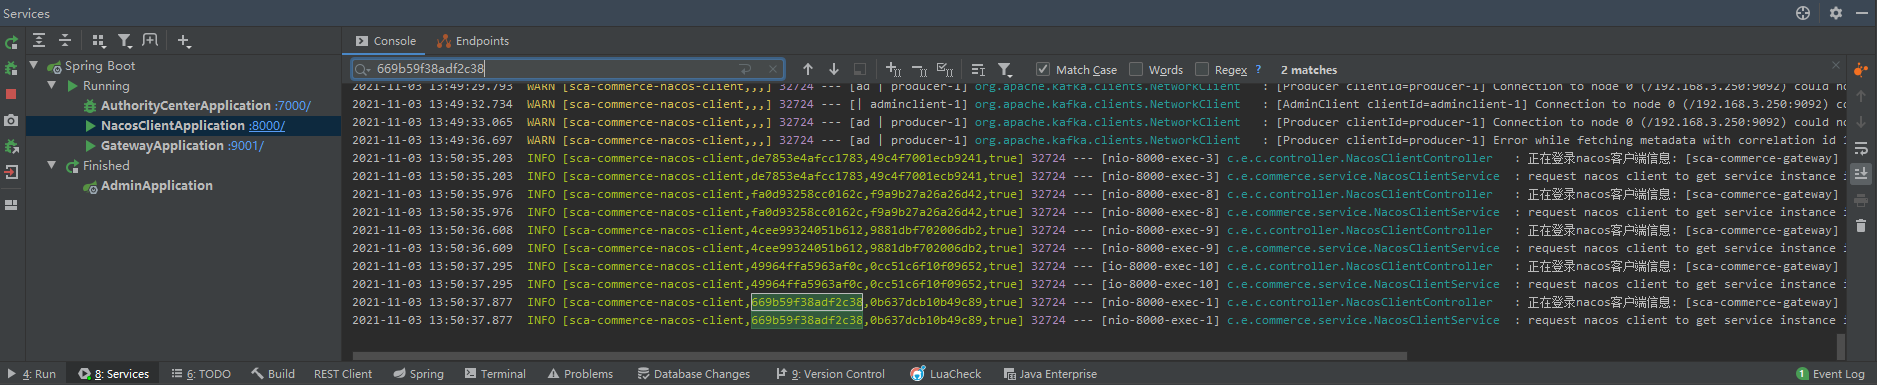Screen dimensions: 1877x385
Task: Click the orange console action icon
Action: tap(1861, 70)
